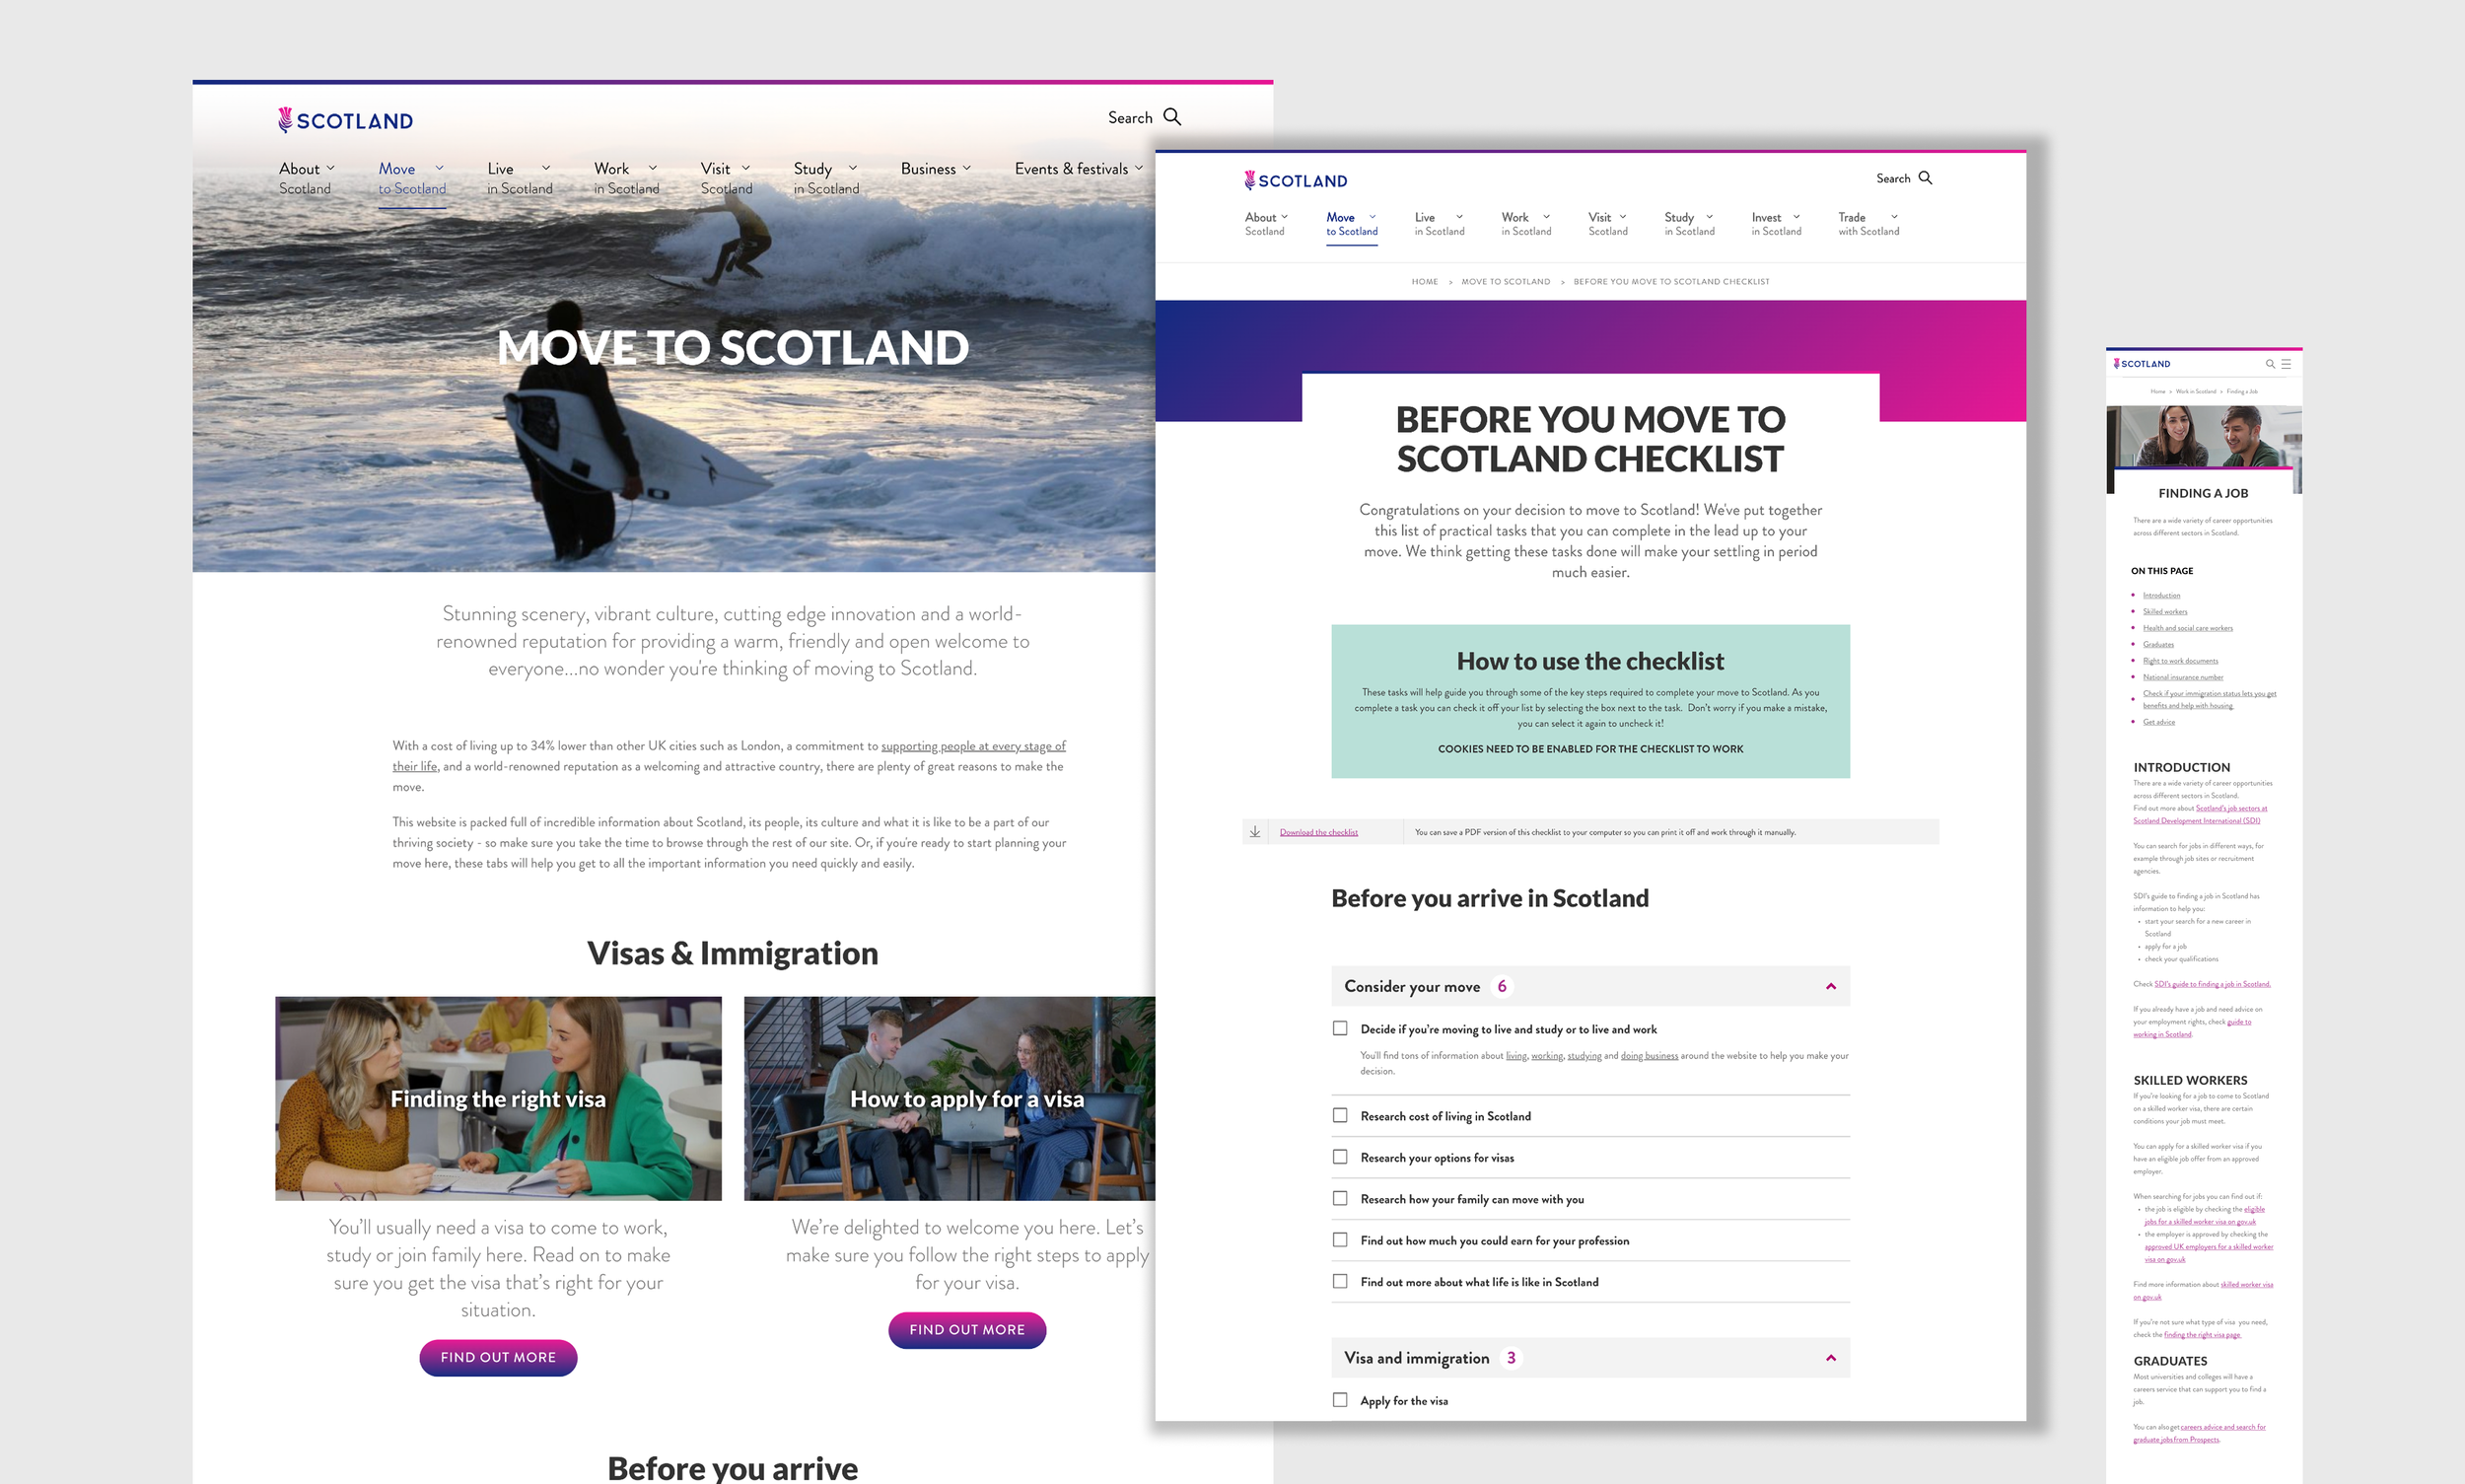Click the Scotland thistle logo on the checklist page
The image size is (2465, 1484).
1295,180
